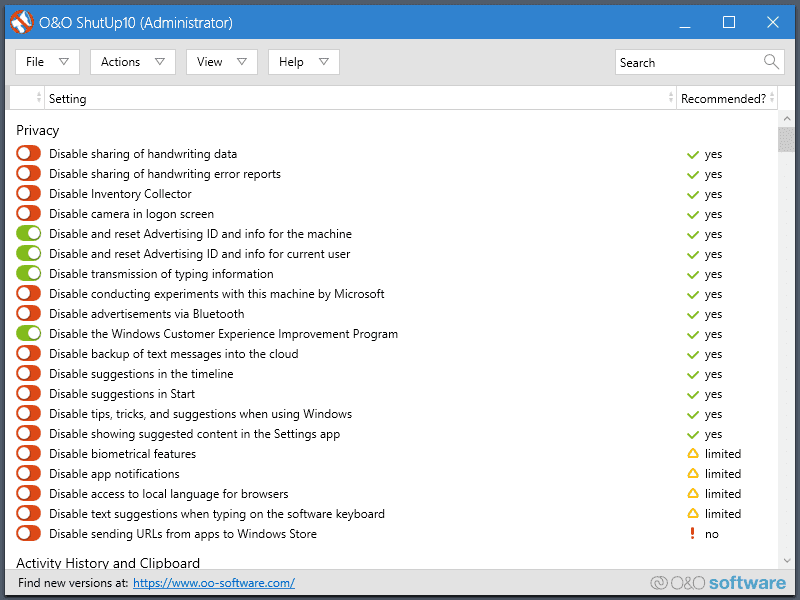Click green checkmark for camera in logon screen

coord(692,214)
